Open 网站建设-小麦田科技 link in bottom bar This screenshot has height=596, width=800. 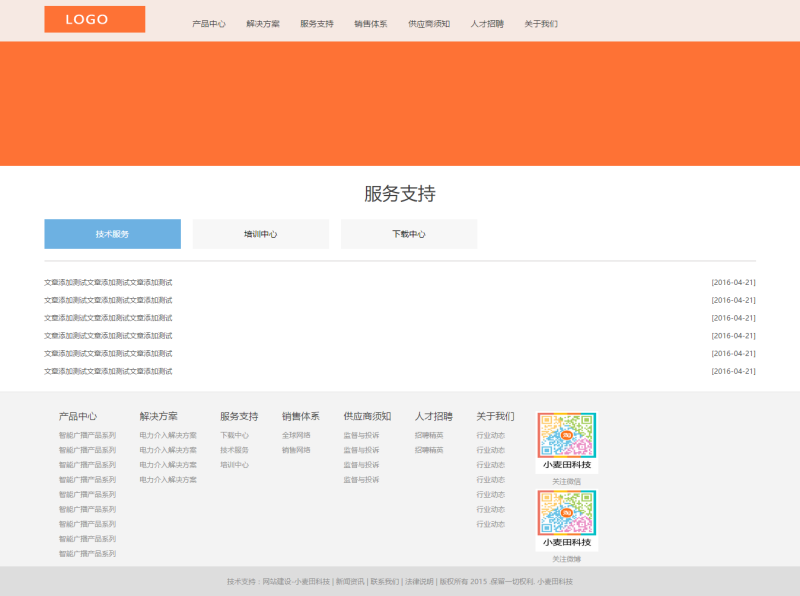click(x=296, y=582)
